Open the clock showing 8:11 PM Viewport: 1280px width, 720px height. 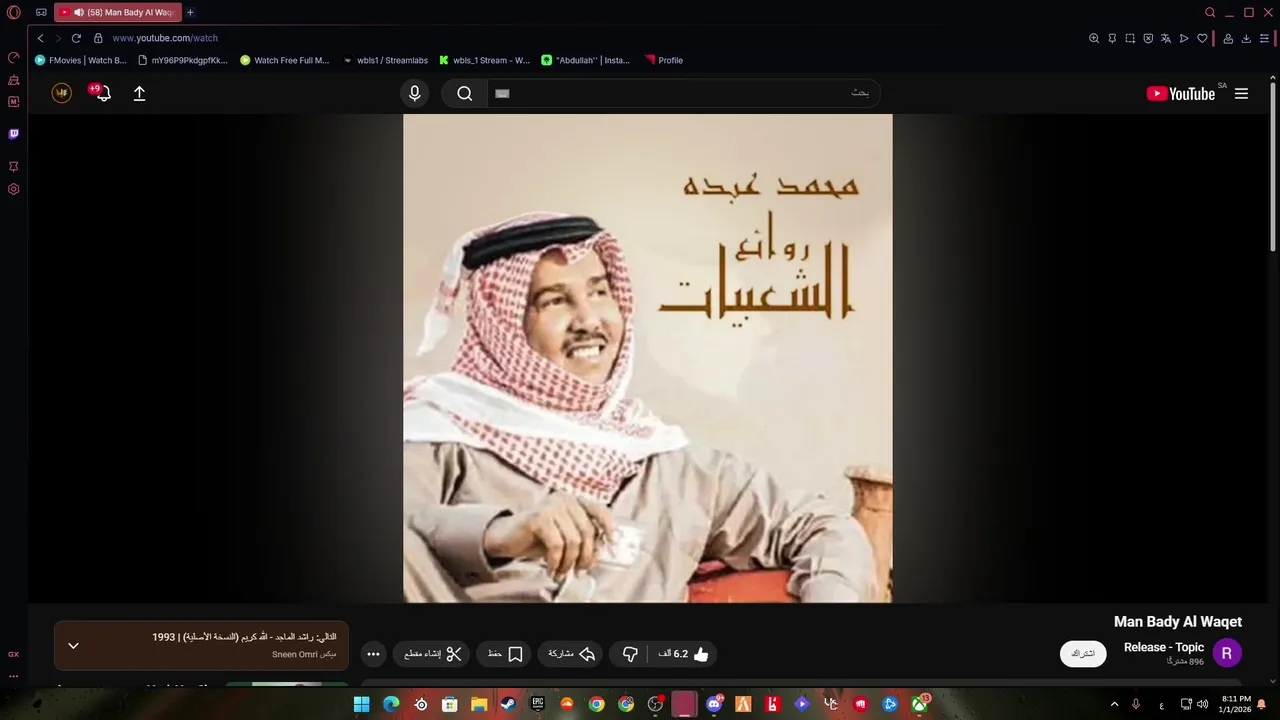1236,704
